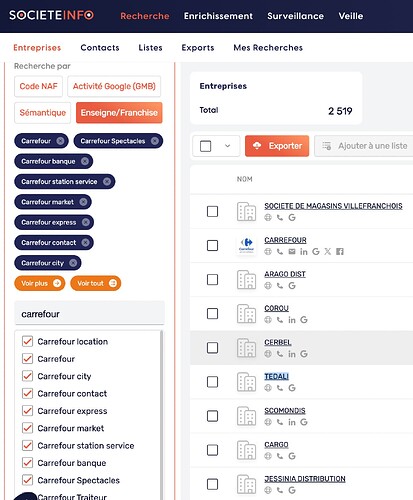Click the LinkedIn icon under CARREFOUR

coord(303,252)
